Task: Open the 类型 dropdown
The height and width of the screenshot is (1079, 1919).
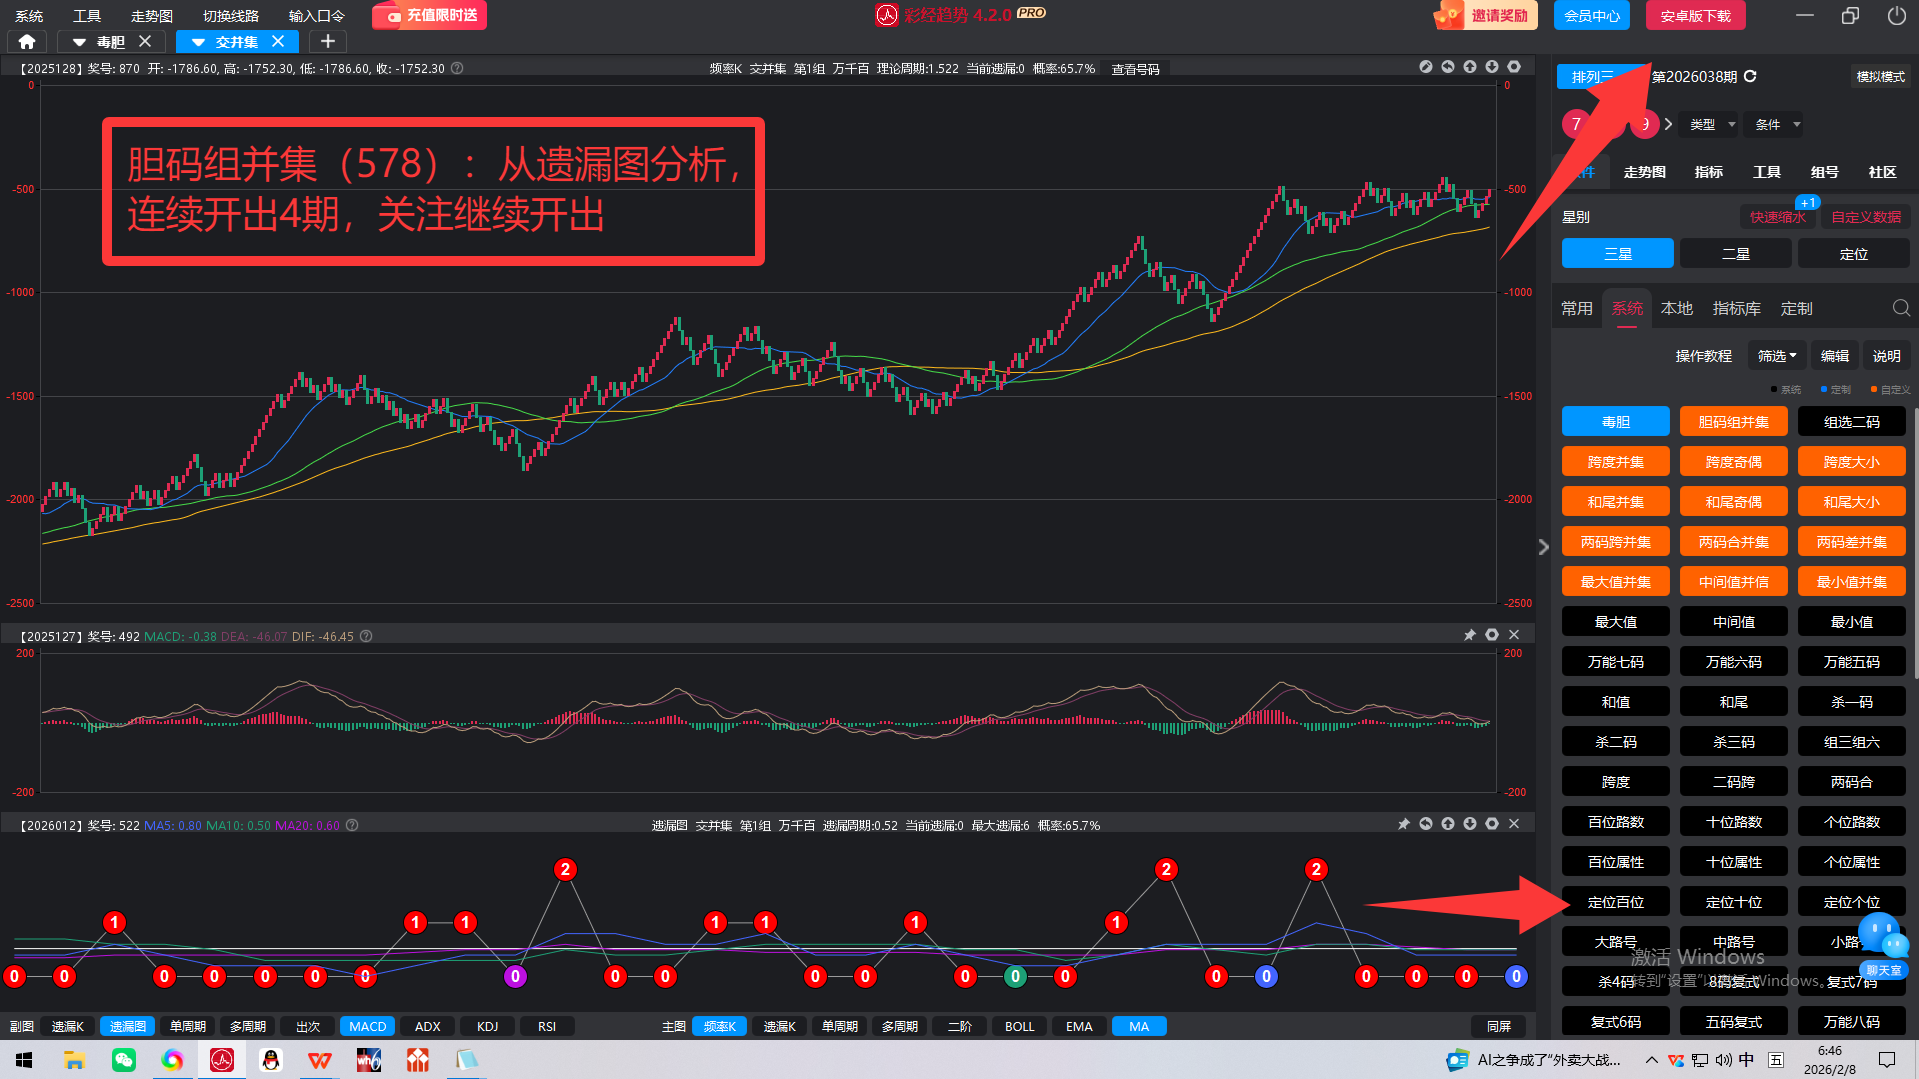Action: click(x=1711, y=125)
